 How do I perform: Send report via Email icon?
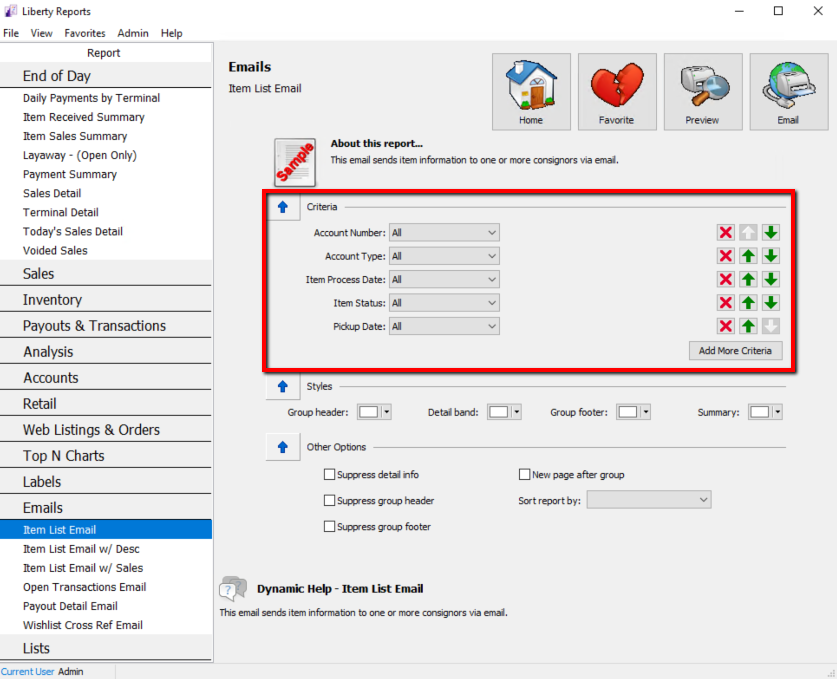click(789, 91)
